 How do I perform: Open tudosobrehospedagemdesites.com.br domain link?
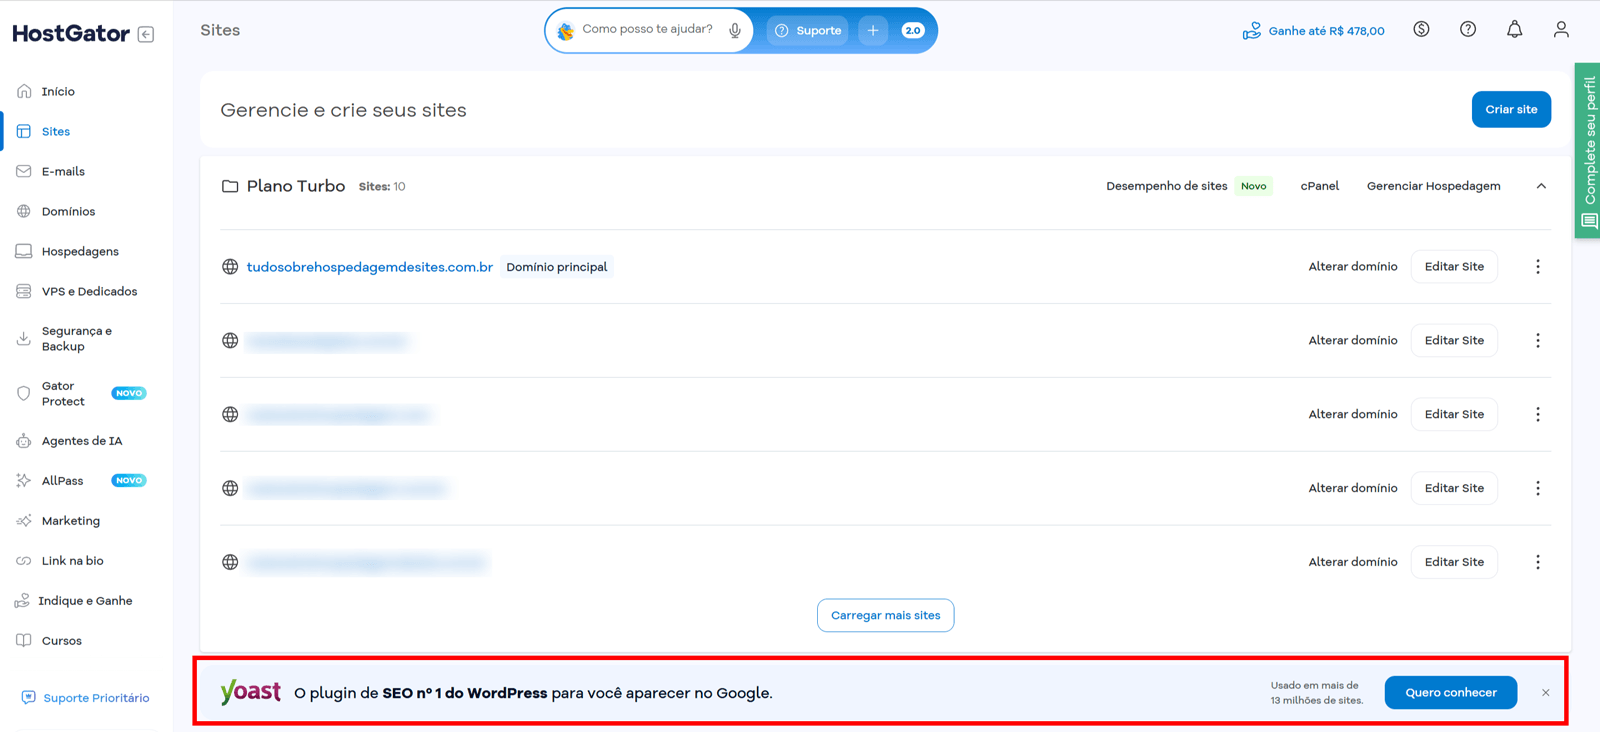pyautogui.click(x=369, y=267)
